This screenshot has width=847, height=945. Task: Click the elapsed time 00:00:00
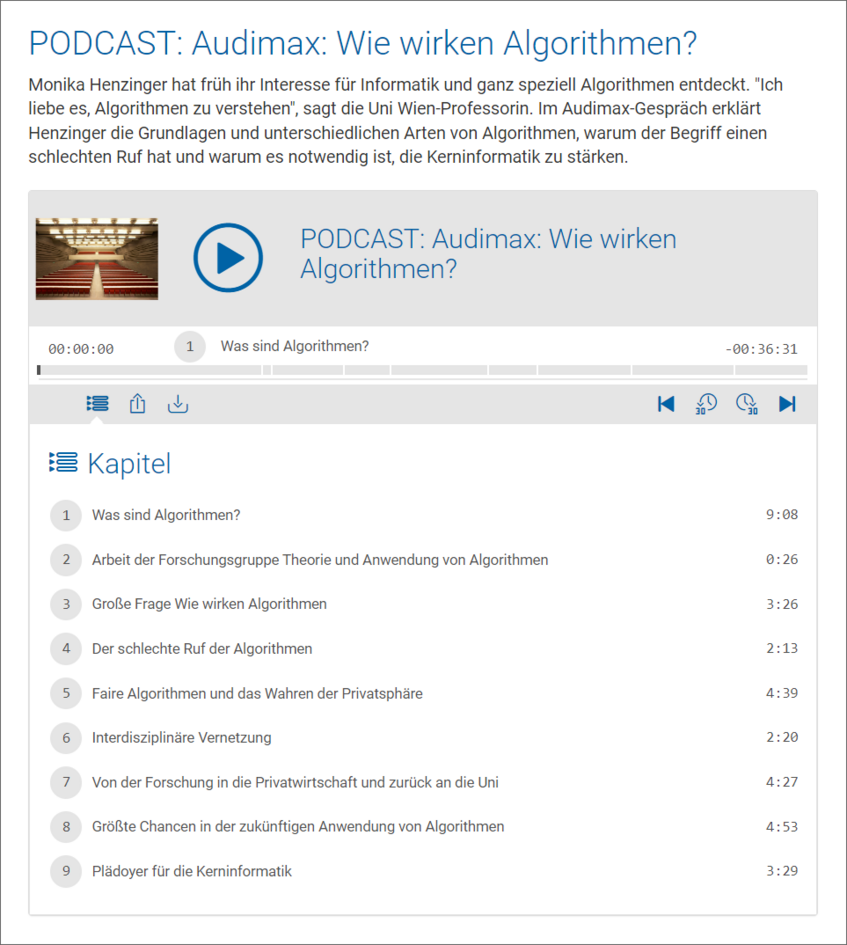pos(81,349)
